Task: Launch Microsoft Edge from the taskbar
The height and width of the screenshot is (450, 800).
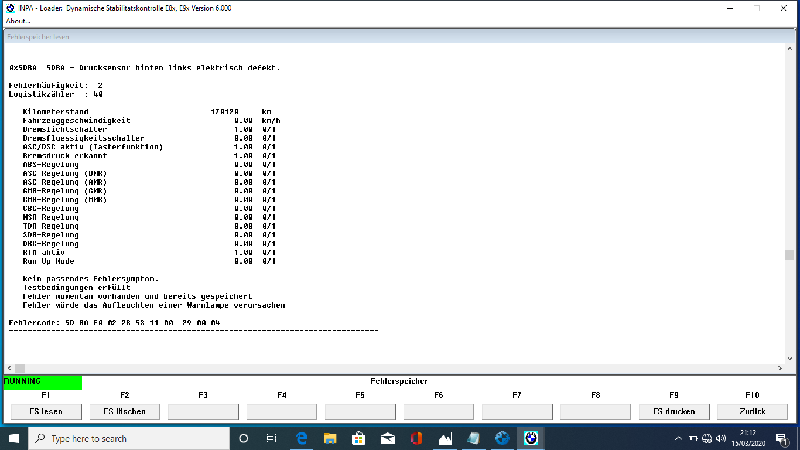Action: point(302,438)
